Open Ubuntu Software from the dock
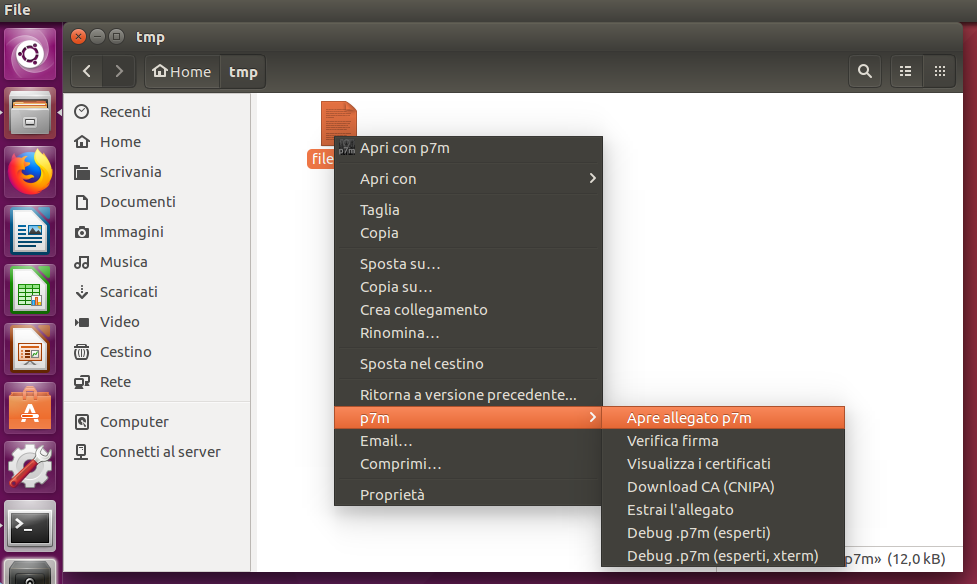Viewport: 977px width, 584px height. pos(31,408)
